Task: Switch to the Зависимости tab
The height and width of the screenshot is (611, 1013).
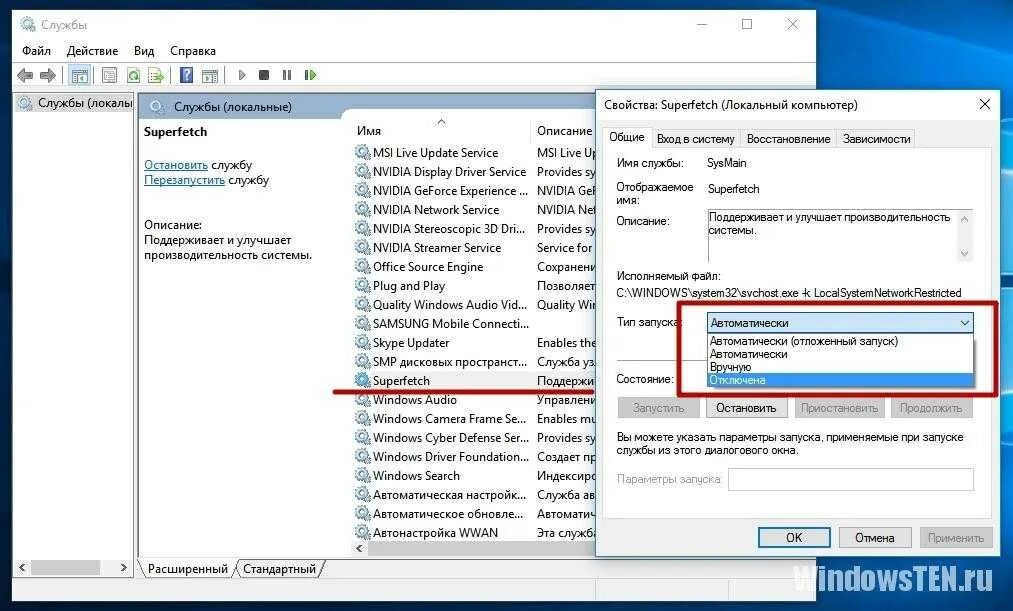Action: pos(876,139)
